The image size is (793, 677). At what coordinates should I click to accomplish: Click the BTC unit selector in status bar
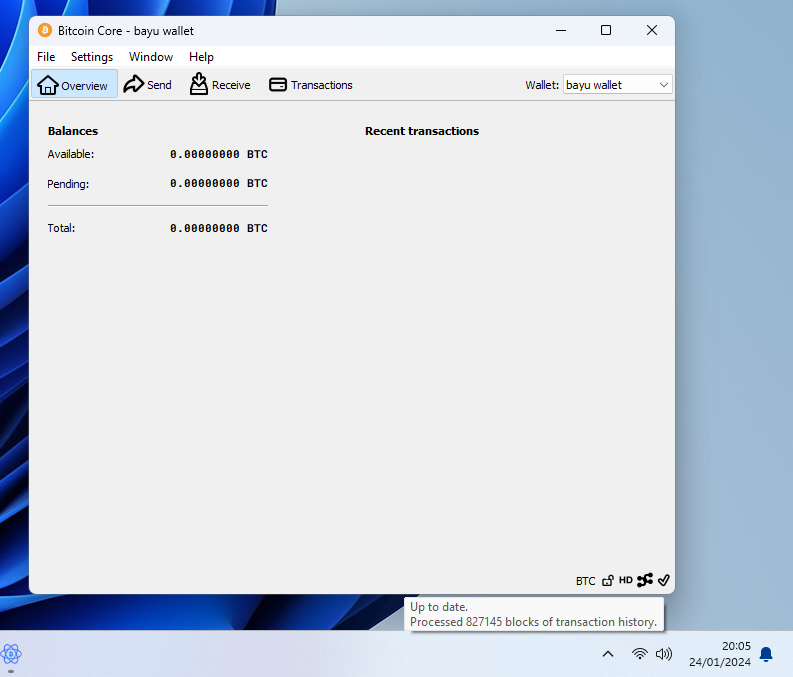pos(585,581)
